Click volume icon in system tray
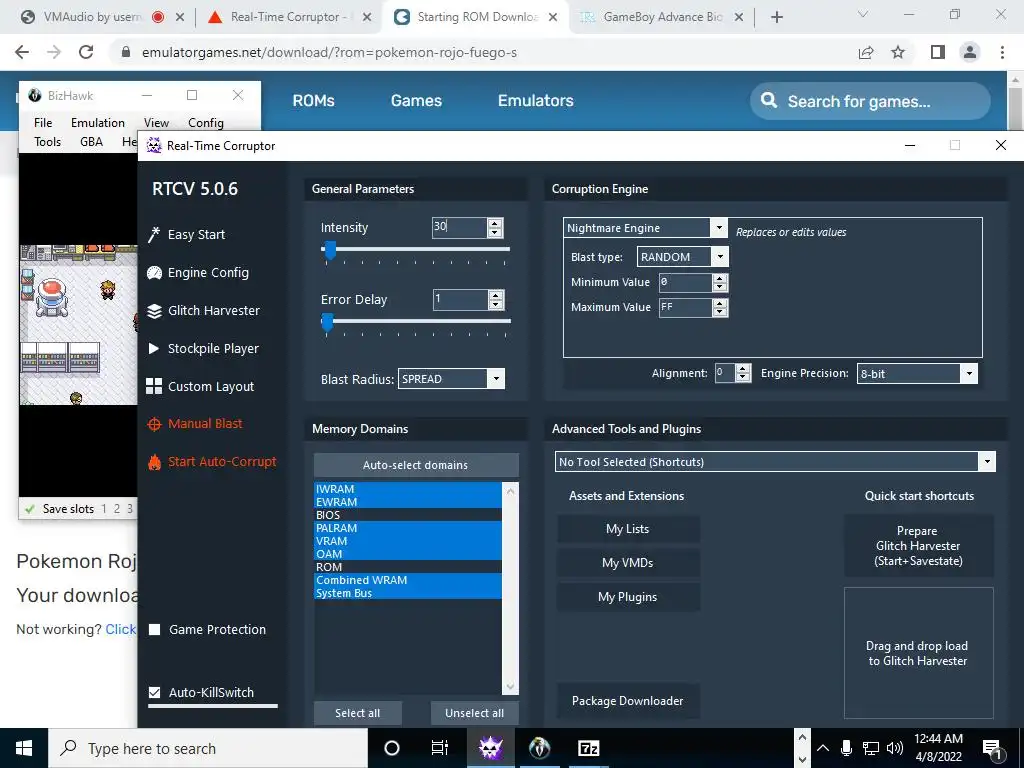The height and width of the screenshot is (768, 1024). [x=895, y=748]
